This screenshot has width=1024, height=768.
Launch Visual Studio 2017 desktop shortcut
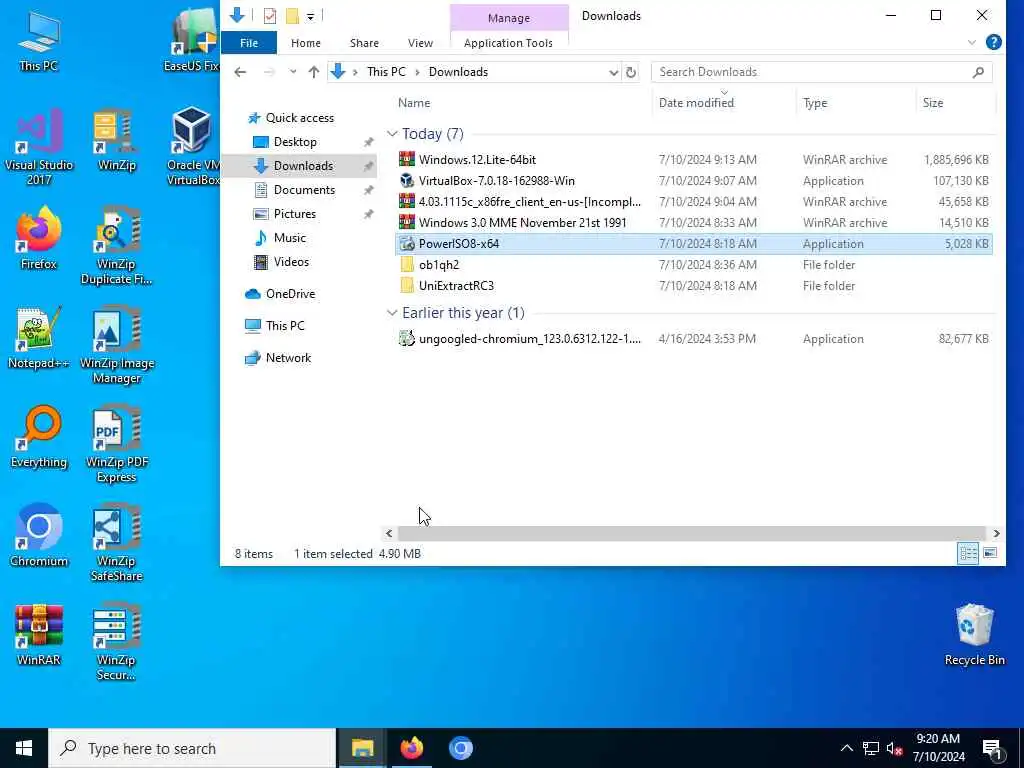point(39,148)
